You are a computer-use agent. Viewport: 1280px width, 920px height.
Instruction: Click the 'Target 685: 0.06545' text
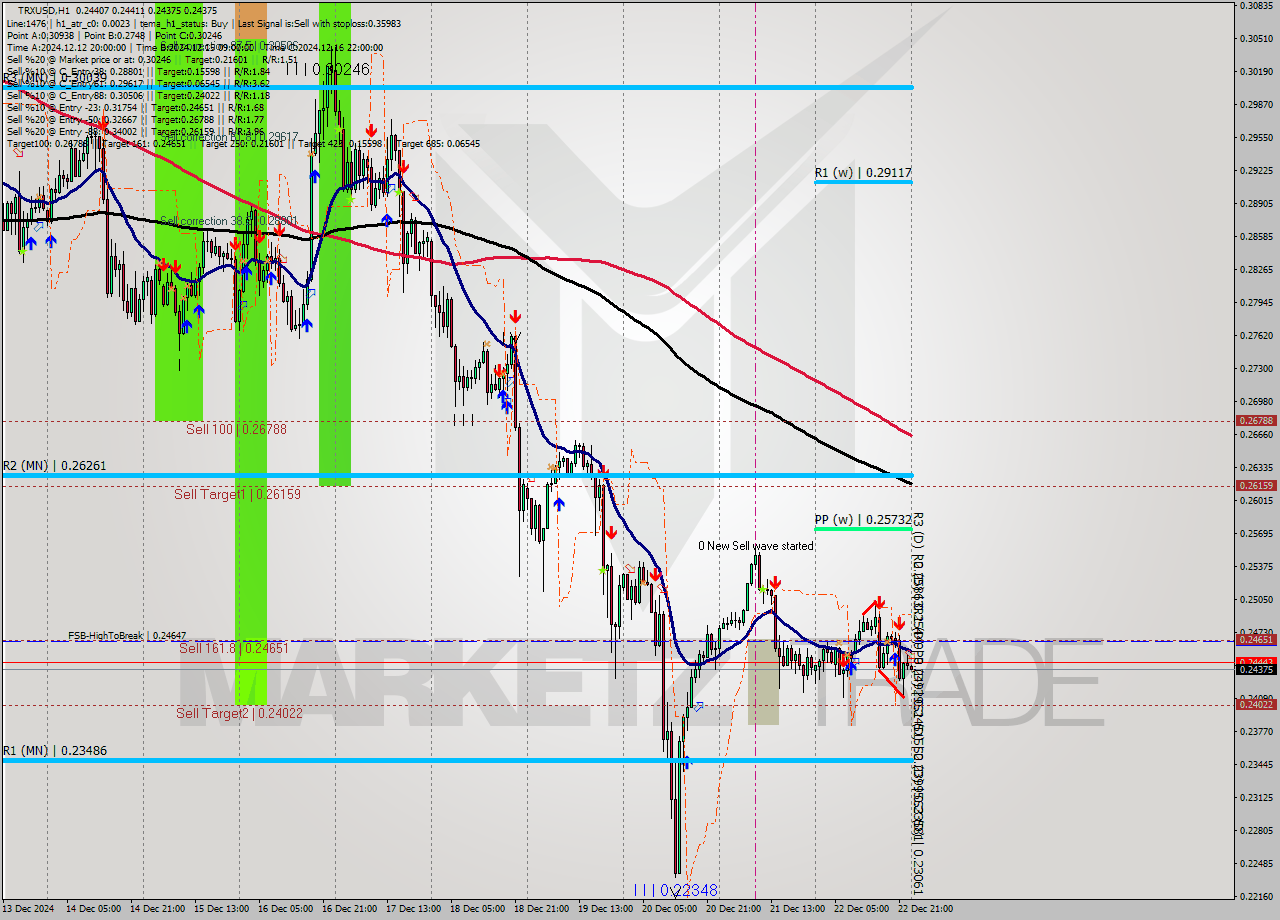pyautogui.click(x=438, y=144)
